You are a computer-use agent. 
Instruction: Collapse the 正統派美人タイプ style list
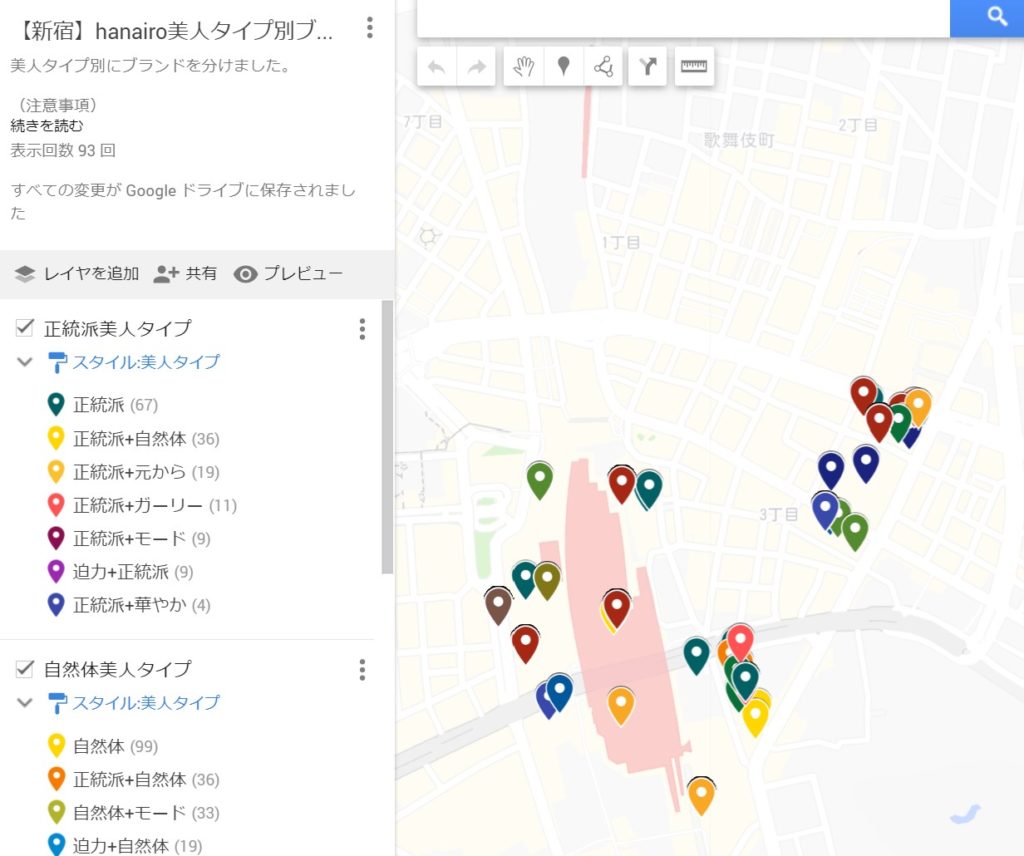[x=24, y=362]
